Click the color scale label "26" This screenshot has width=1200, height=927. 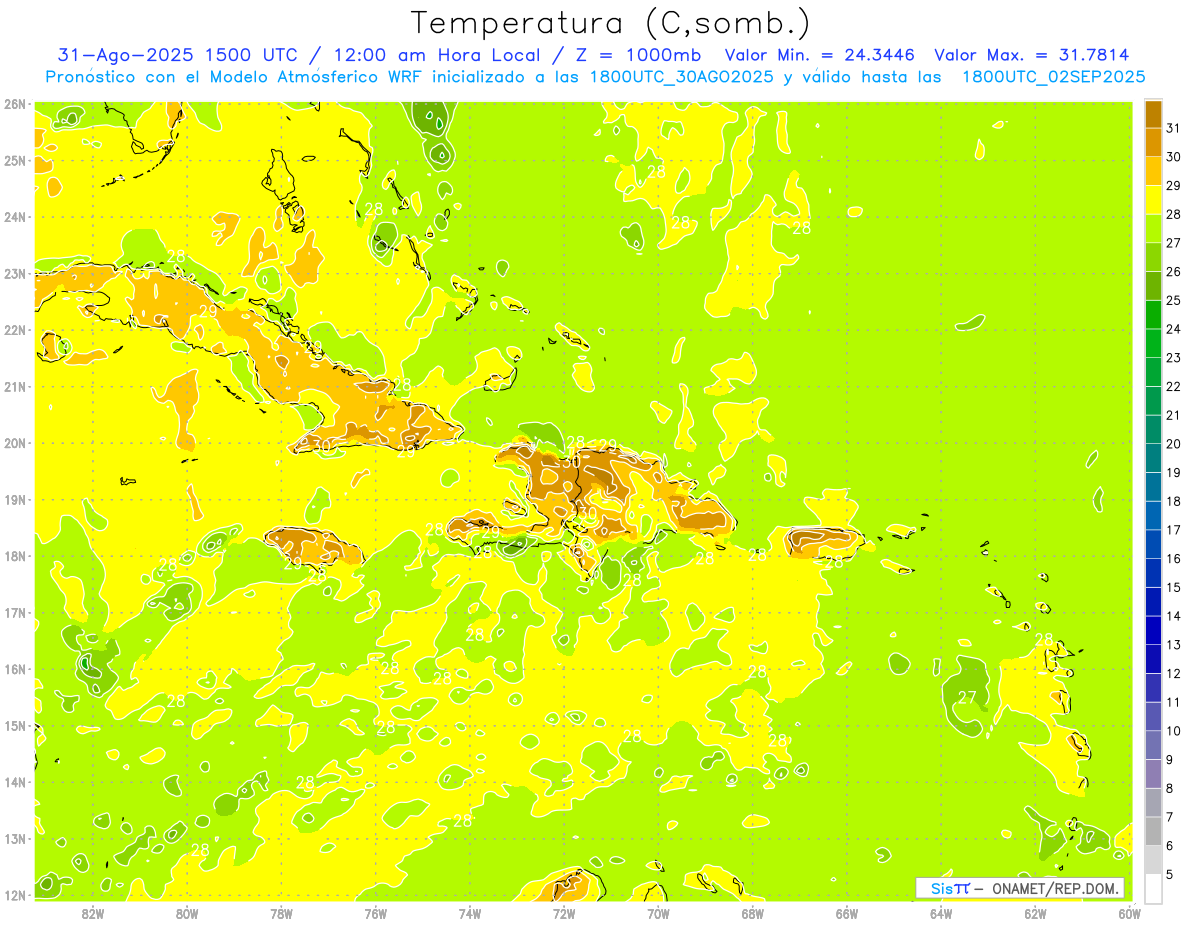coord(1173,272)
